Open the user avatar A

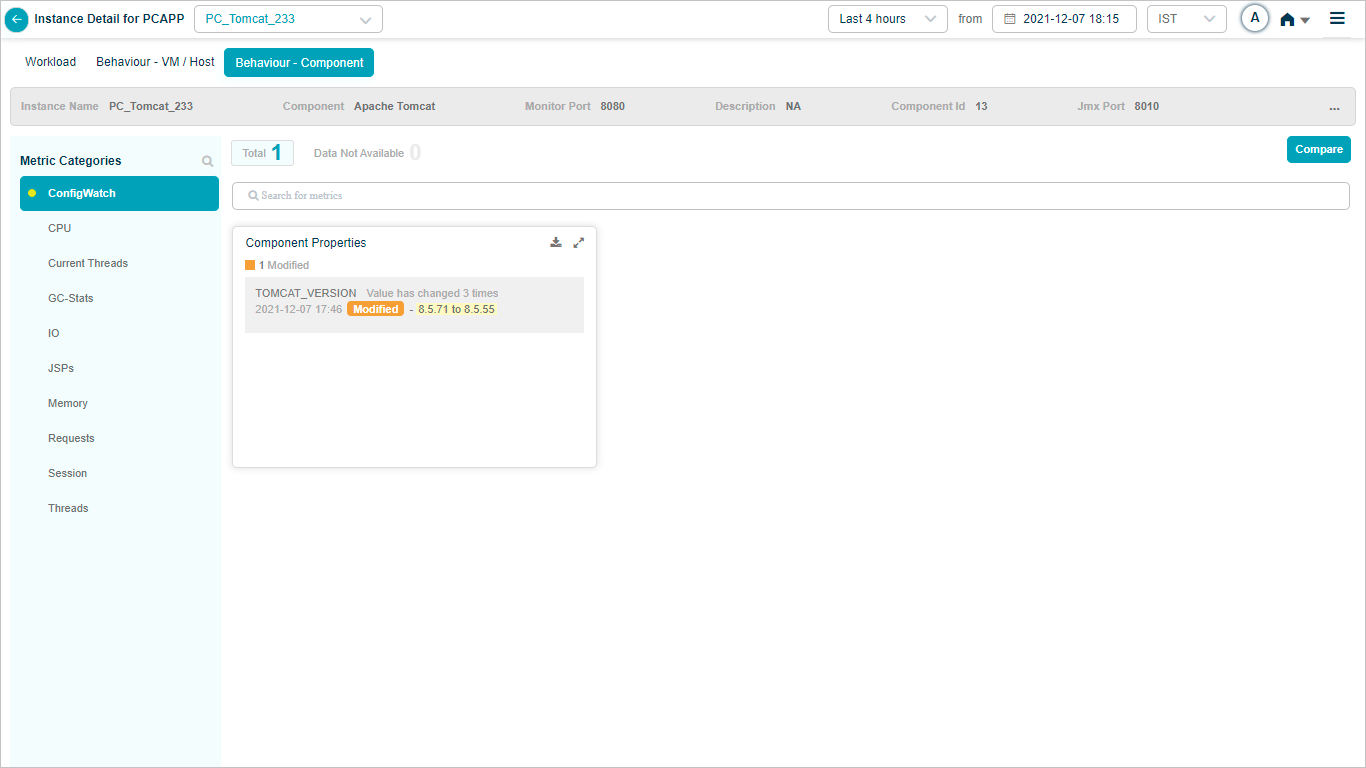(x=1255, y=18)
